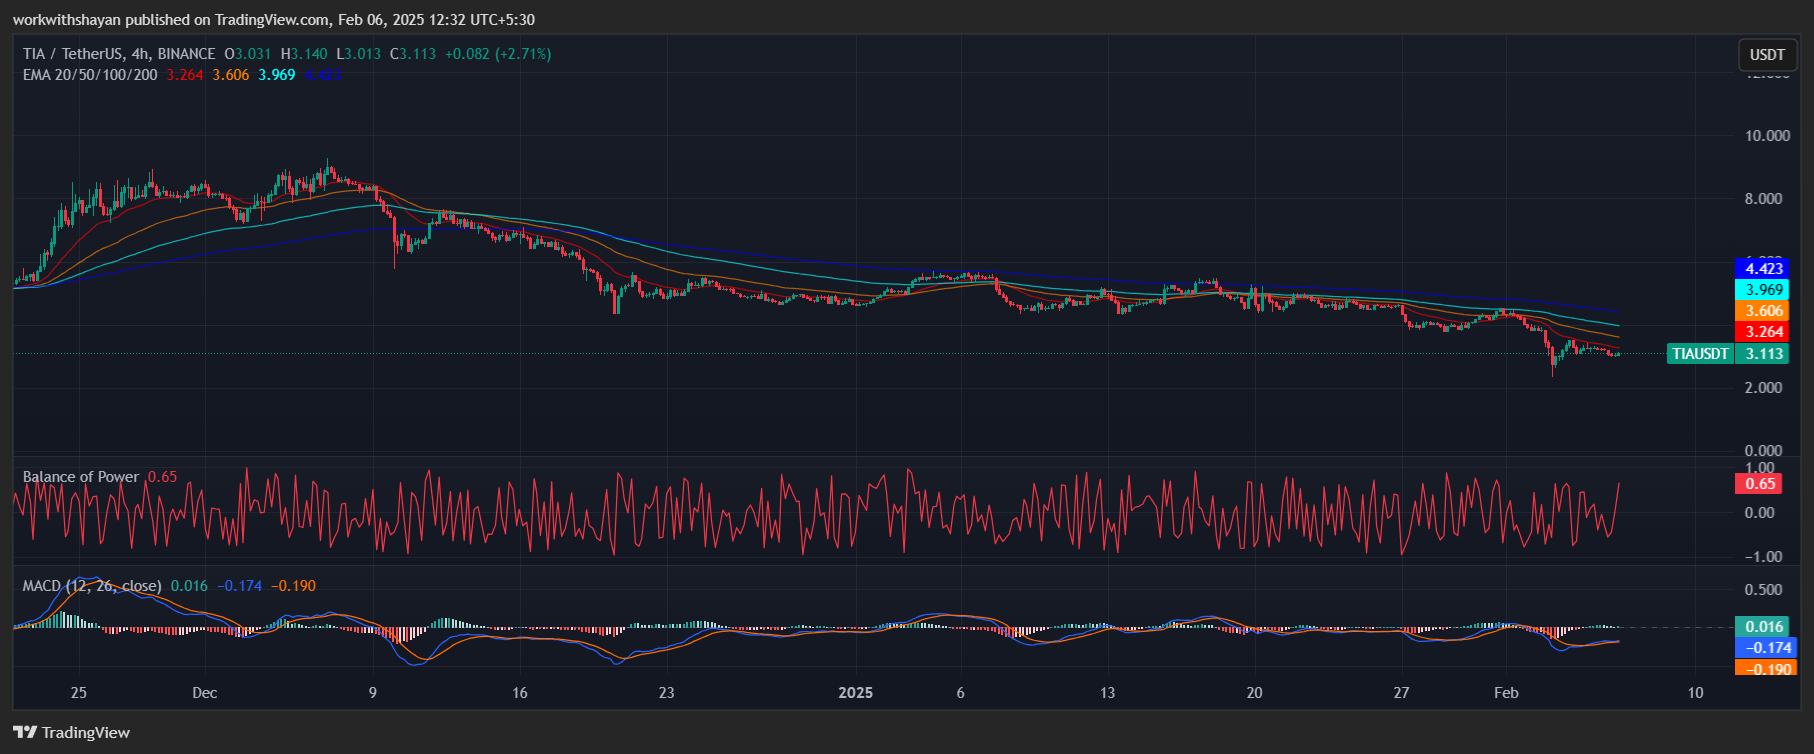Open the USDT currency selector
This screenshot has width=1814, height=754.
click(x=1766, y=55)
